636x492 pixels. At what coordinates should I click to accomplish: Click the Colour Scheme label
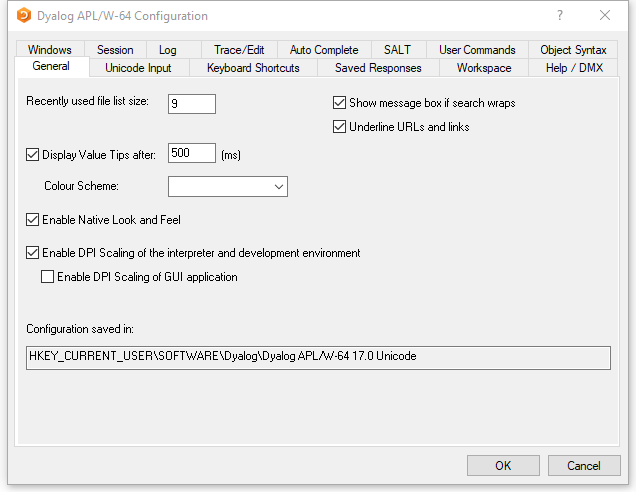click(81, 186)
